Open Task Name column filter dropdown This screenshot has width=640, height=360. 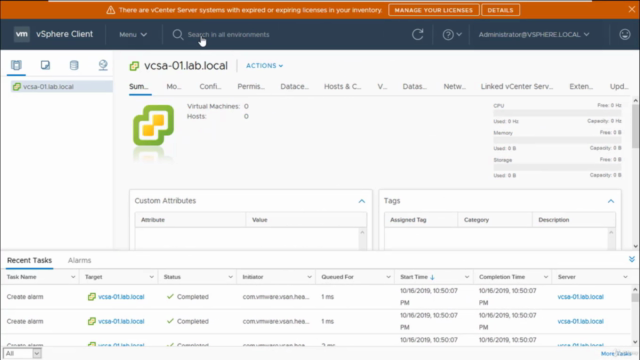coord(73,277)
